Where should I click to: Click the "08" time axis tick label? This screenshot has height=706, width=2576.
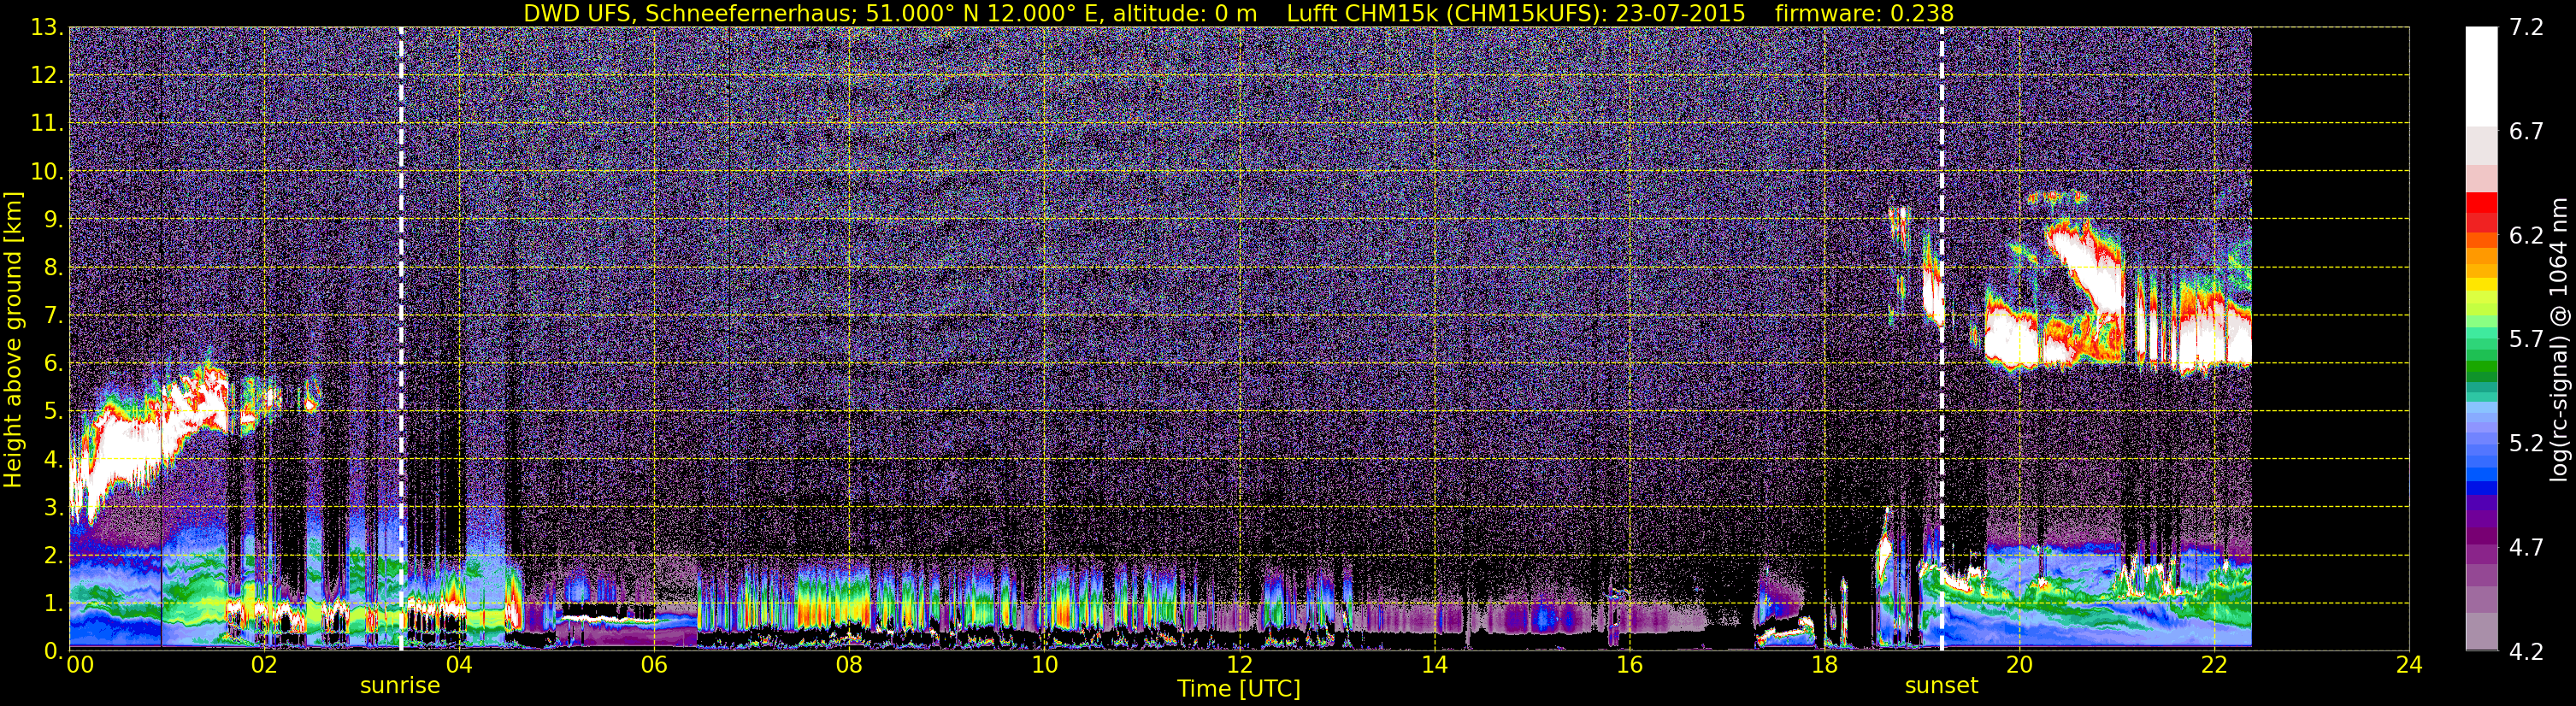pyautogui.click(x=849, y=666)
